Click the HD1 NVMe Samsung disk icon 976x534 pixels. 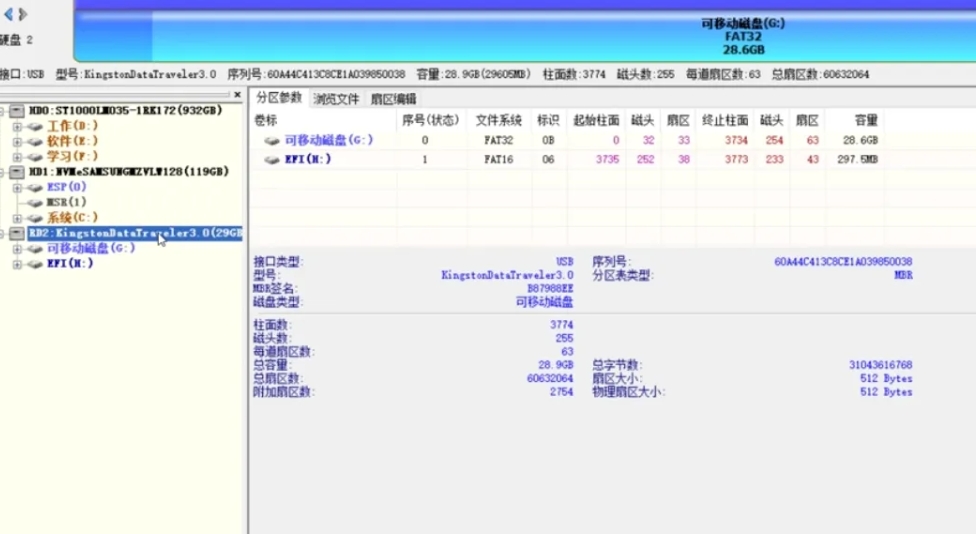[x=18, y=171]
